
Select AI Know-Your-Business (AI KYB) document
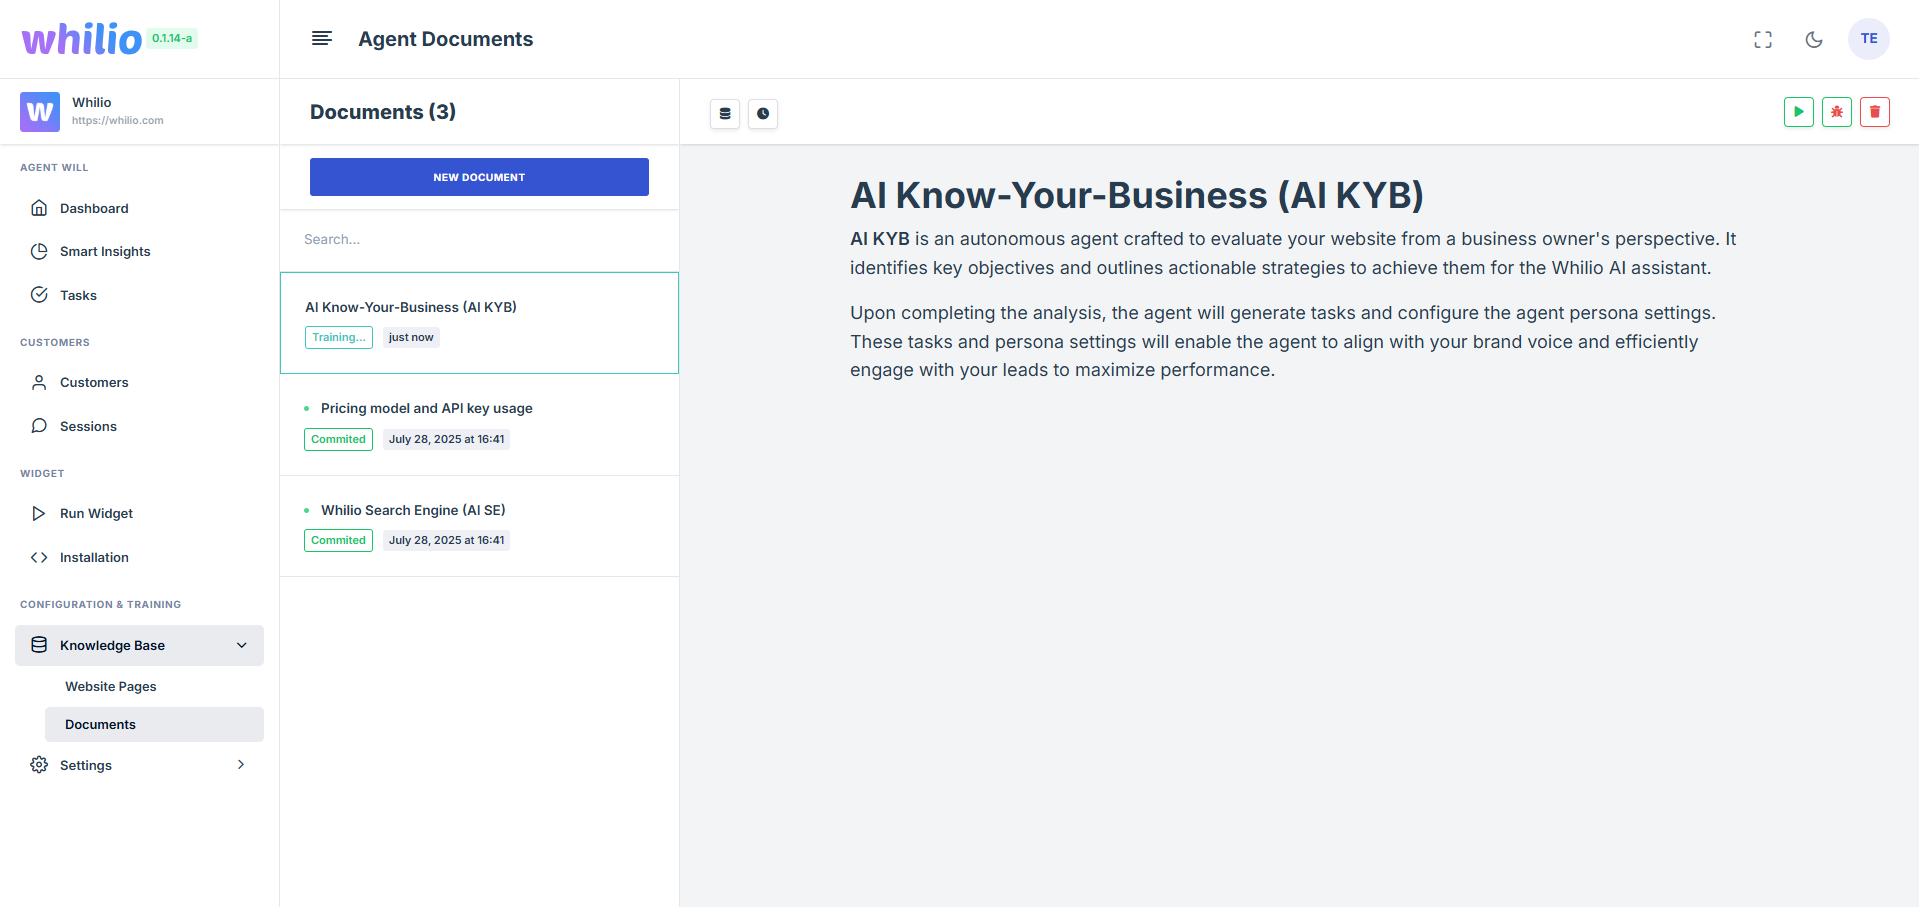[479, 323]
